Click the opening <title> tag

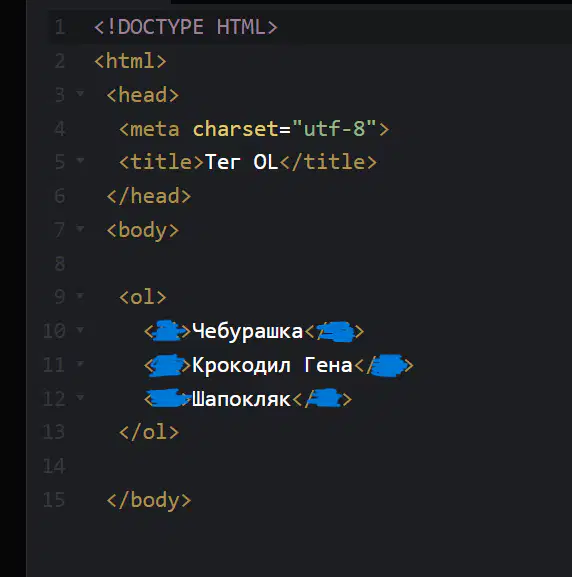161,162
